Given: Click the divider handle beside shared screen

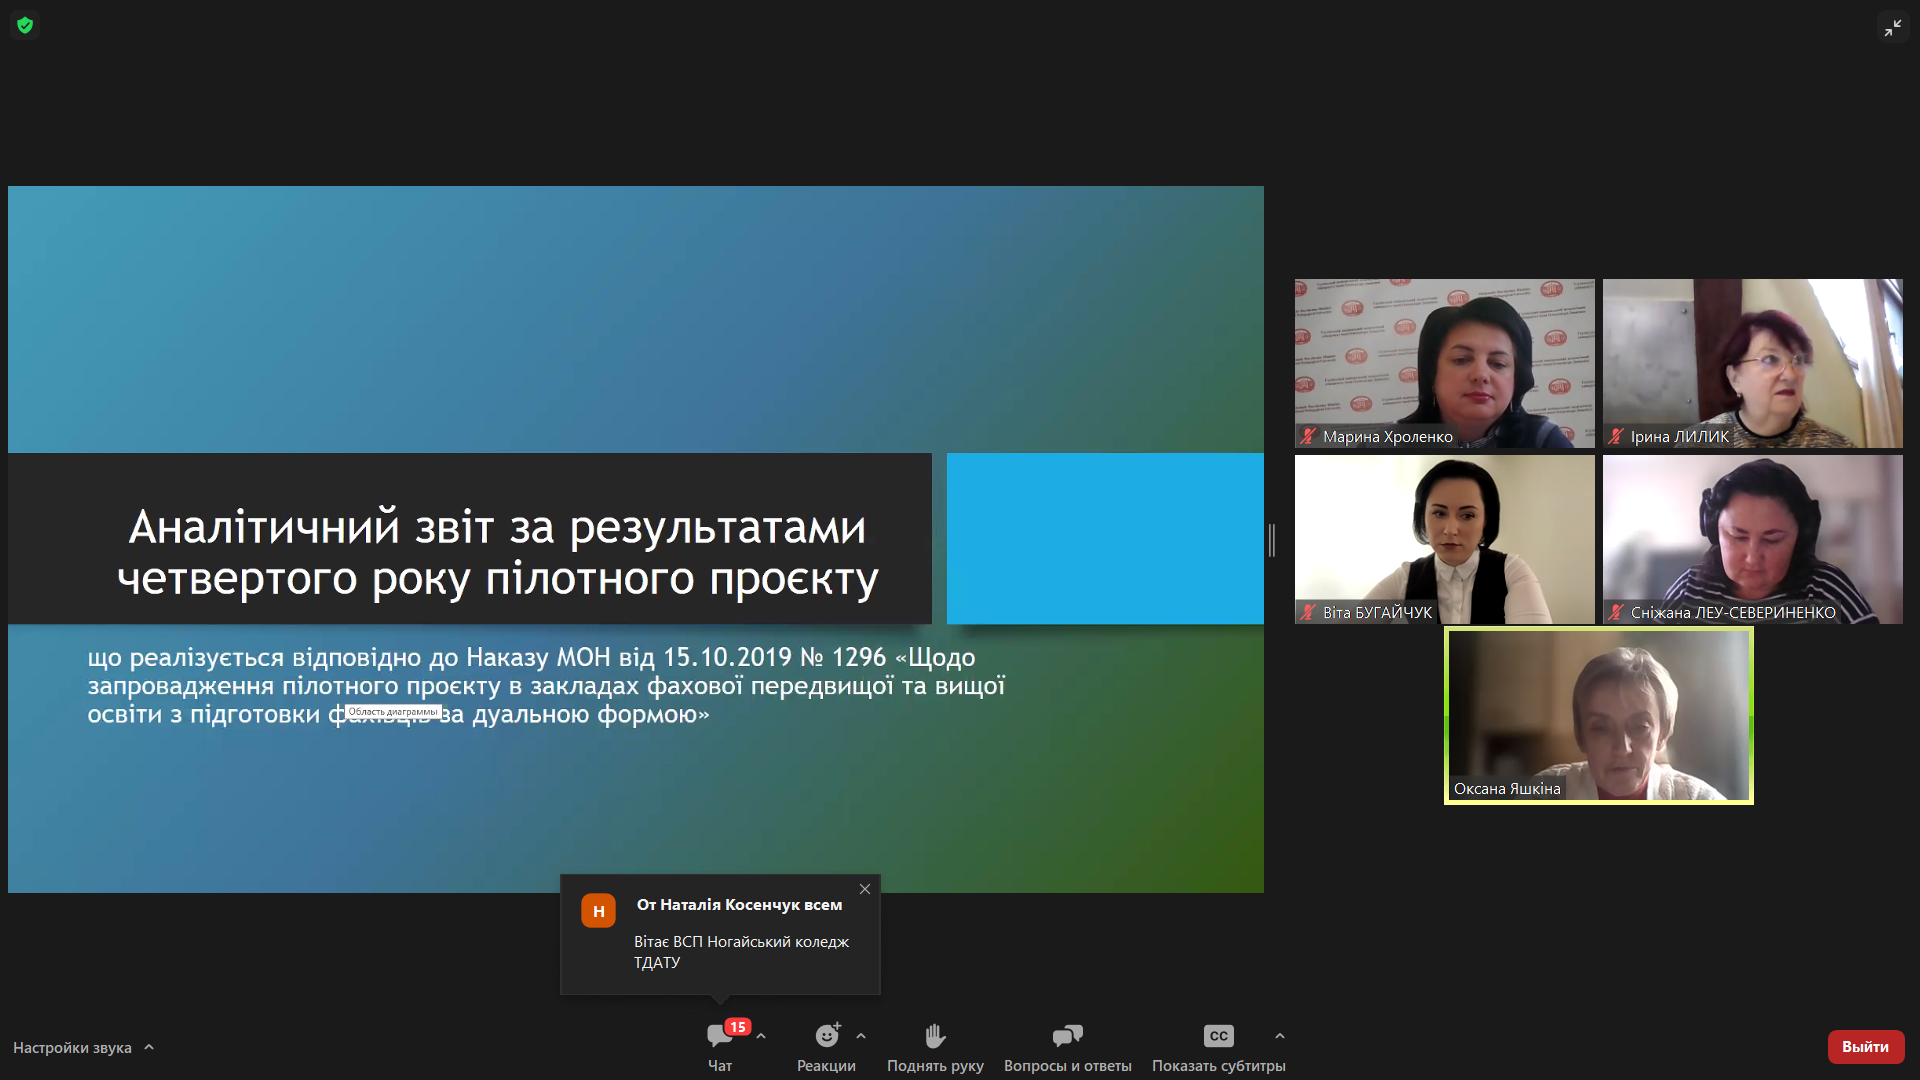Looking at the screenshot, I should (x=1272, y=540).
